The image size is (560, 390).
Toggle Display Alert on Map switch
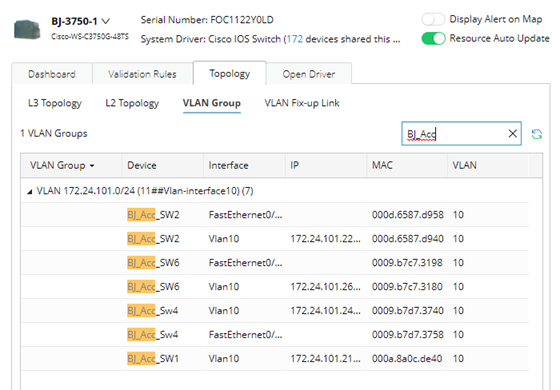coord(433,19)
